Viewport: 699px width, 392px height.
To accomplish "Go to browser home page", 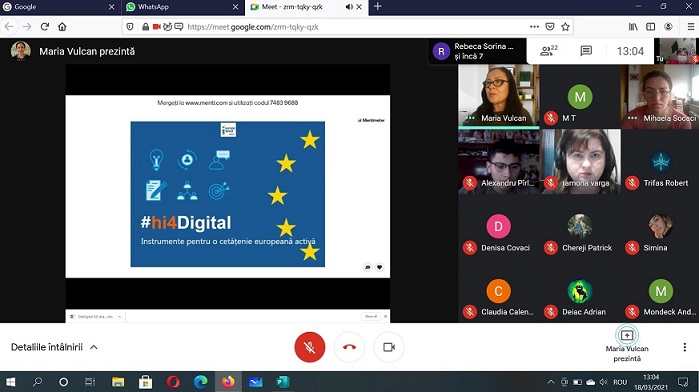I will 62,27.
